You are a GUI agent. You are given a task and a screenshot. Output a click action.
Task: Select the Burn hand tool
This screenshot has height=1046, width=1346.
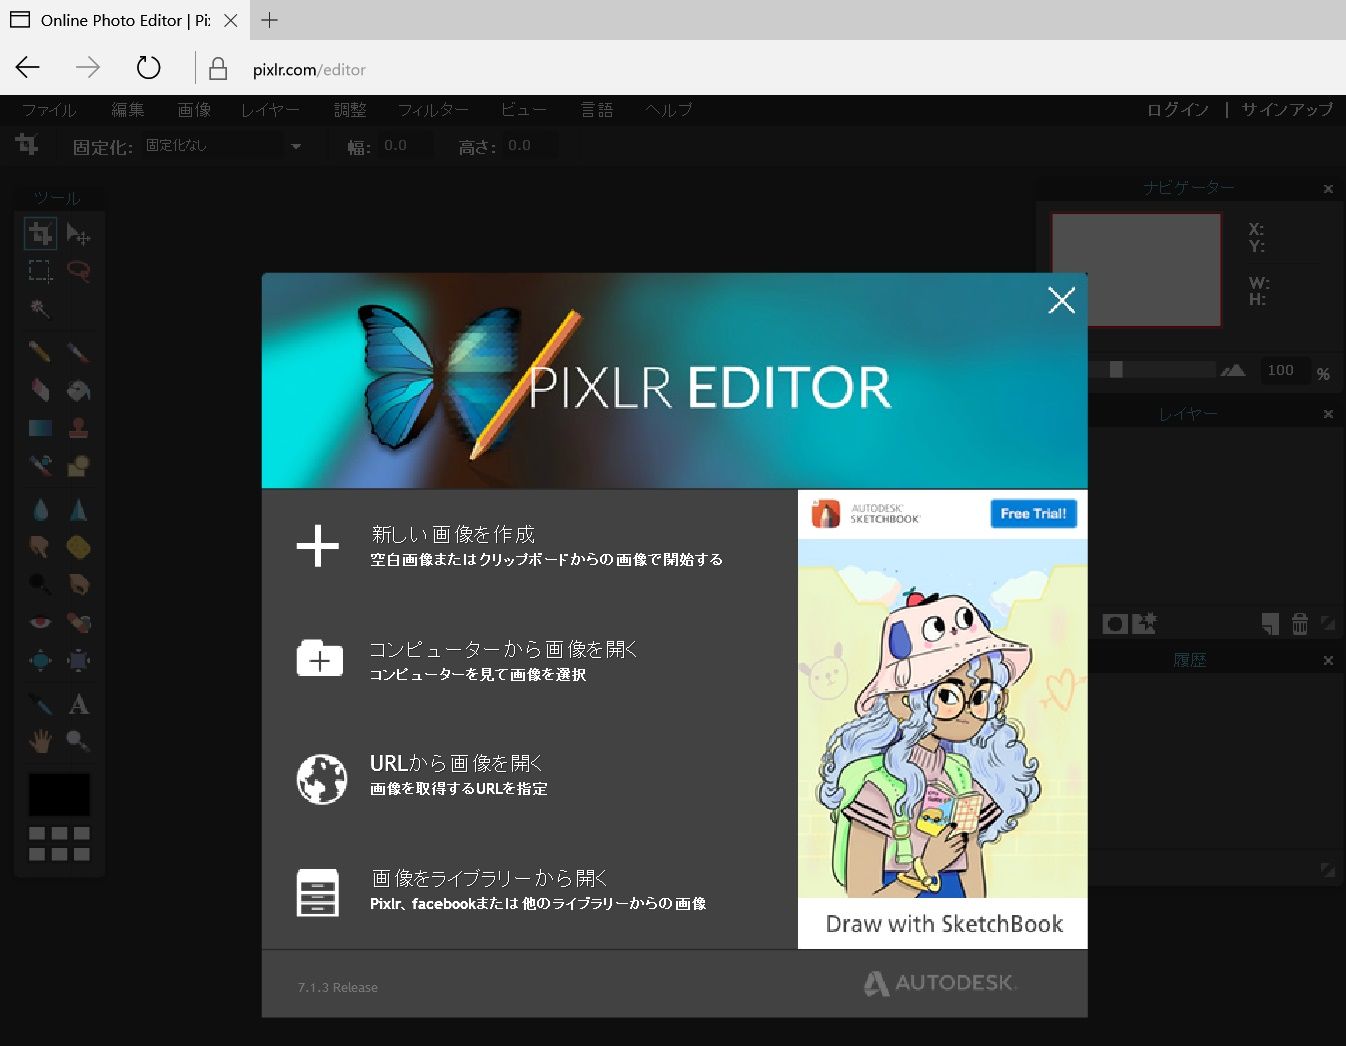(78, 584)
